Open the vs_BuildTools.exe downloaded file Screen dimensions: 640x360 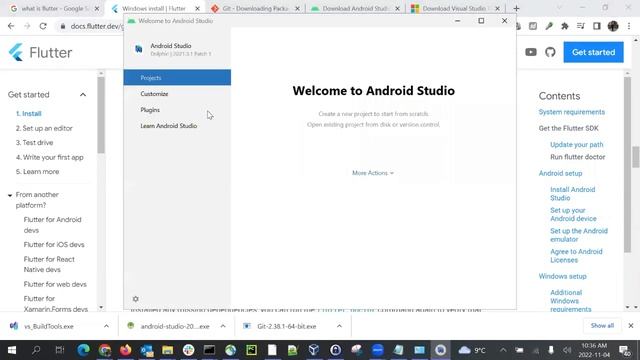49,326
